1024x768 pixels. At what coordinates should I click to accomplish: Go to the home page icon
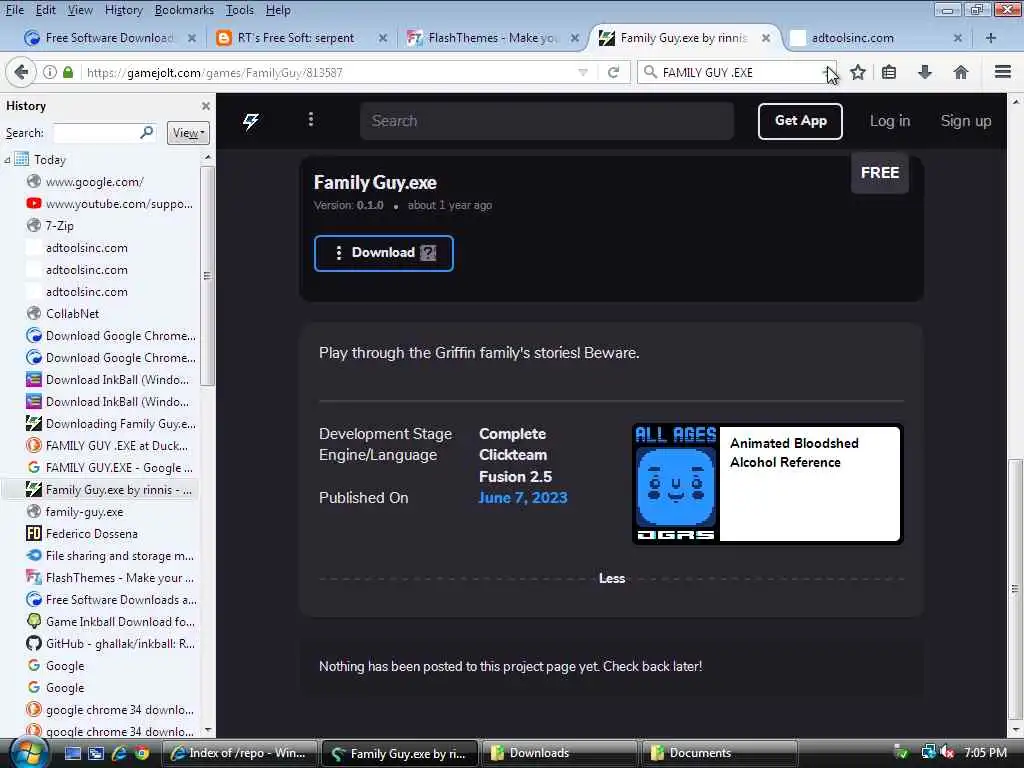pos(961,72)
